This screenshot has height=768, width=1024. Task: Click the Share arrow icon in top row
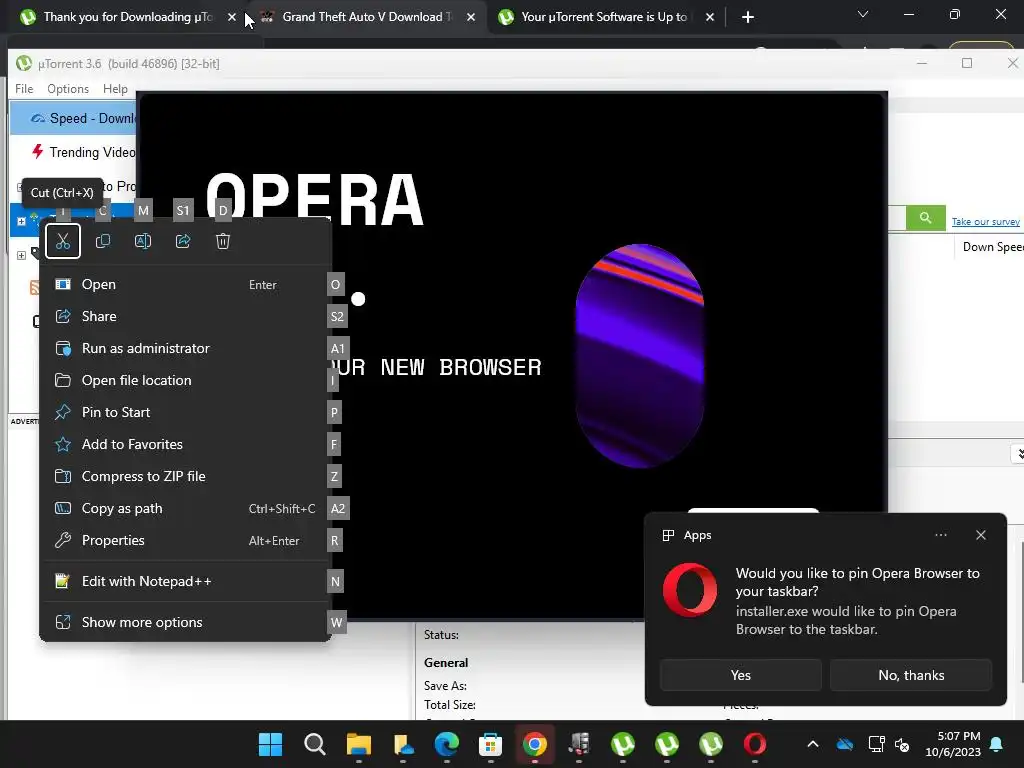pos(183,241)
